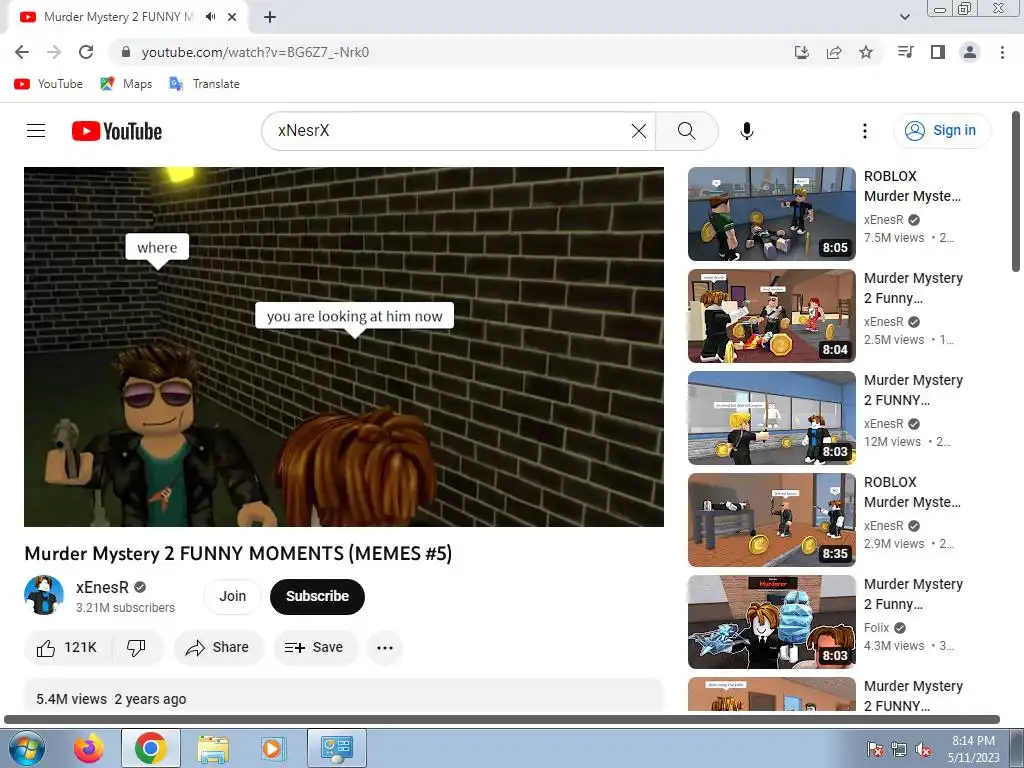Click the muted volume tray icon
1024x768 pixels.
923,750
